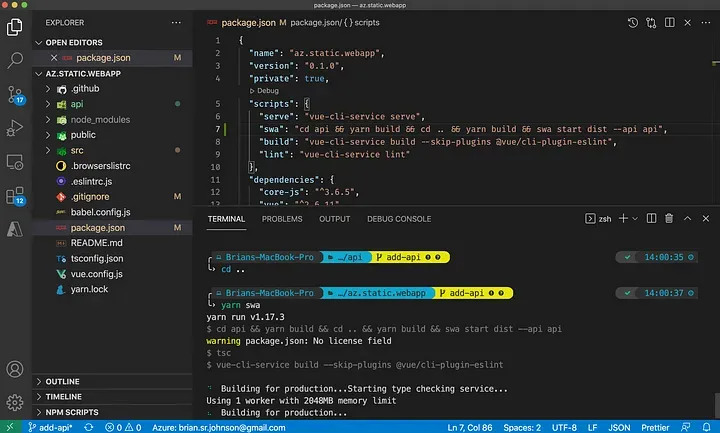Open the editor timeline history icon
Viewport: 720px width, 433px height.
(x=633, y=22)
